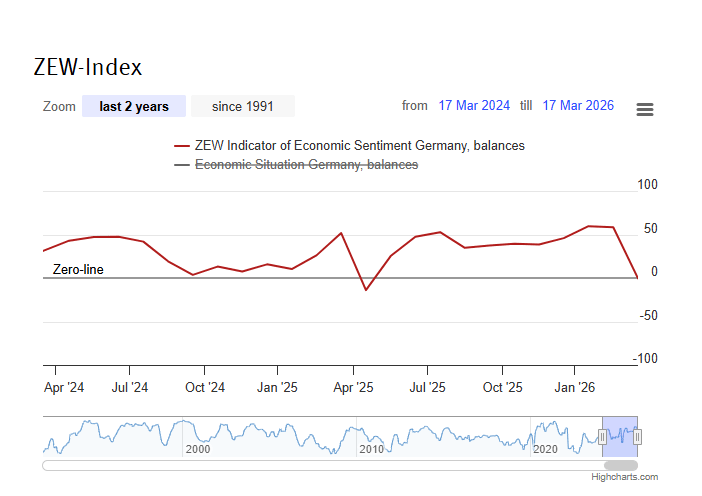The width and height of the screenshot is (702, 496).
Task: Click the red ZEW Indicator legend line marker
Action: point(182,146)
